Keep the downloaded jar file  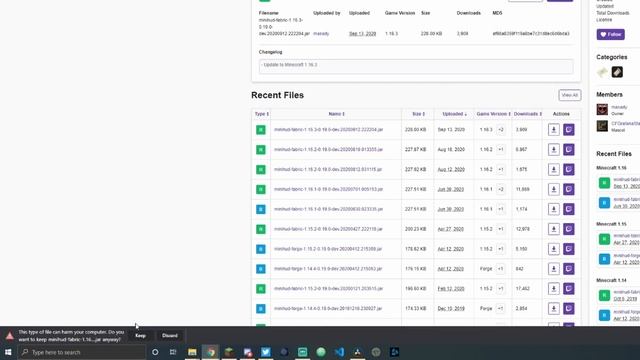coord(140,336)
